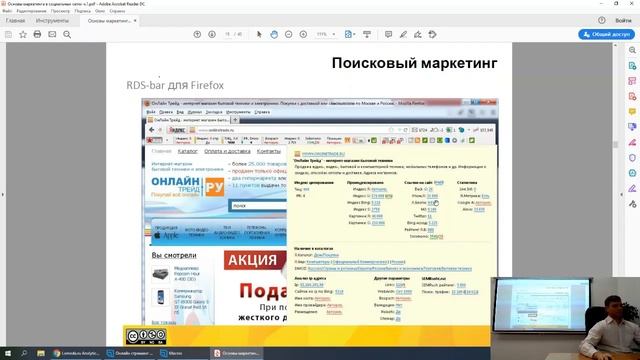Open the Редактирование menu
Screen dimensions: 640x360
[x=31, y=11]
